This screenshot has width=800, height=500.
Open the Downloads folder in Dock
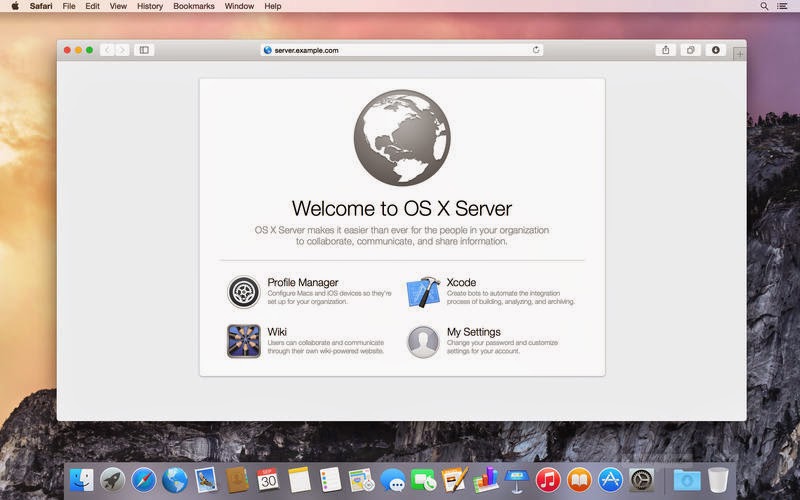click(687, 480)
